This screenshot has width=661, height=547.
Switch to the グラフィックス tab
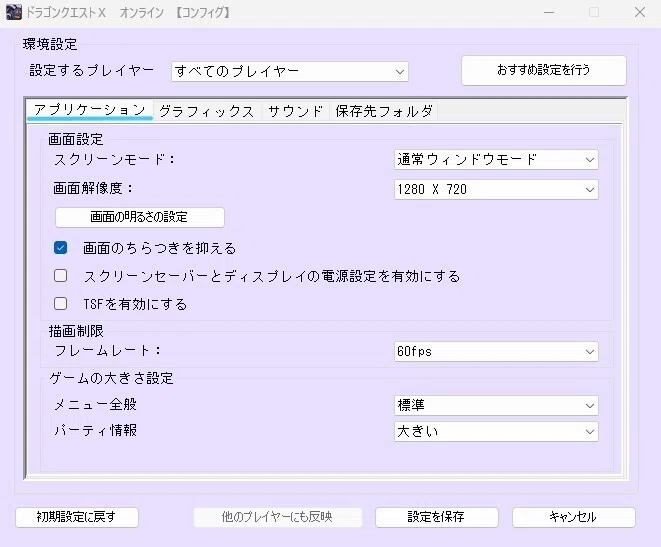(207, 111)
